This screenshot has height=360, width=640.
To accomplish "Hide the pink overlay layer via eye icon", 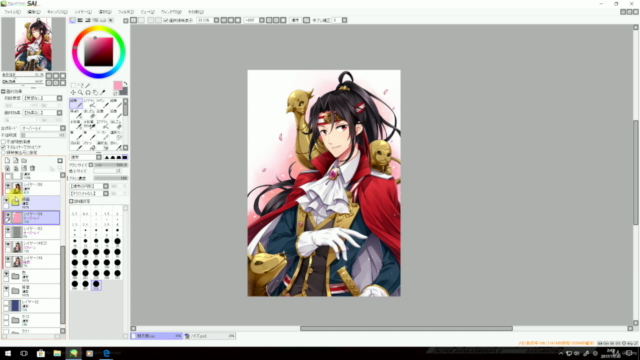I will 8,215.
